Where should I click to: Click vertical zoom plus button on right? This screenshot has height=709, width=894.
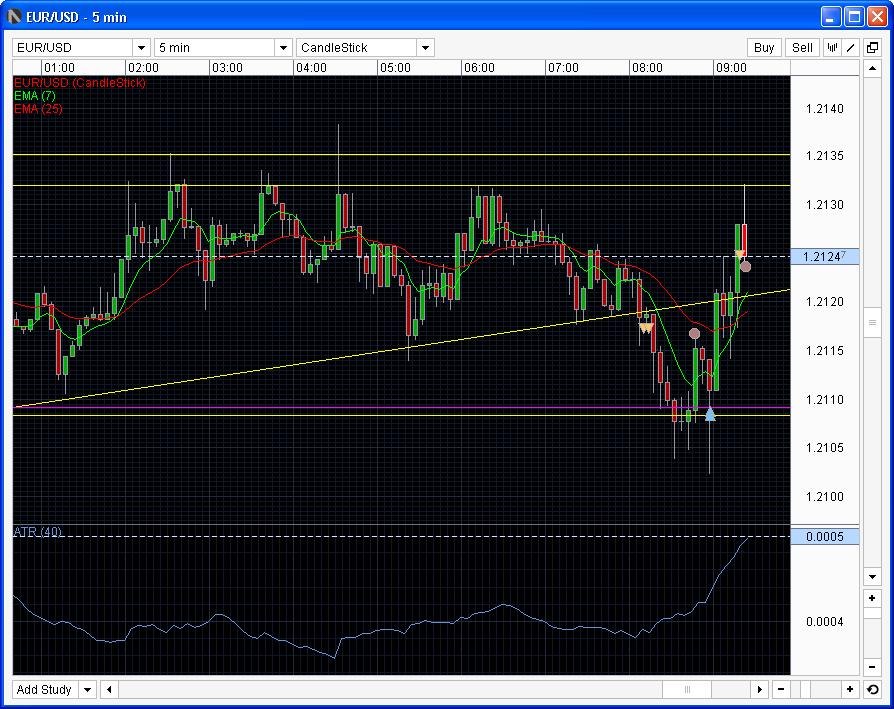pyautogui.click(x=872, y=598)
